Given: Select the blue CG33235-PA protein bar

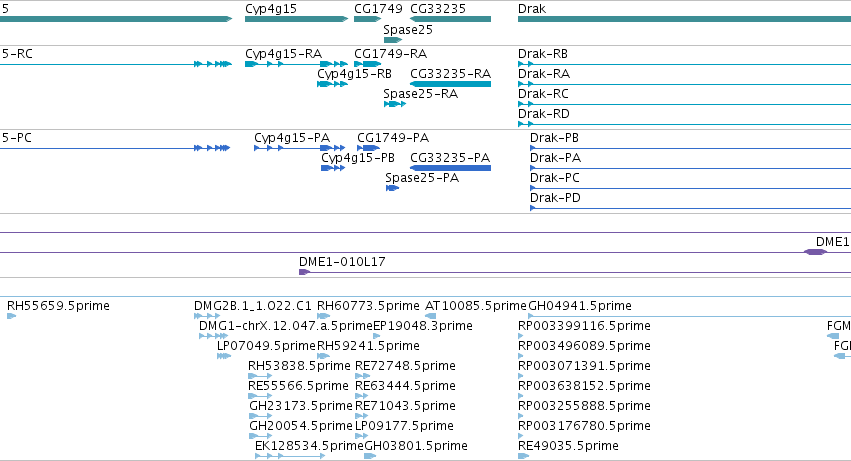Looking at the screenshot, I should tap(450, 168).
